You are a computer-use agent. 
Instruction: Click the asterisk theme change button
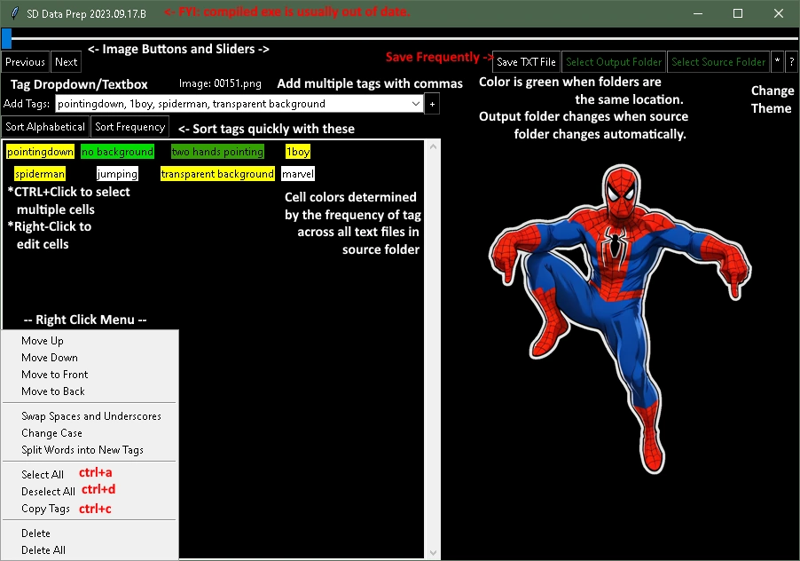(777, 62)
